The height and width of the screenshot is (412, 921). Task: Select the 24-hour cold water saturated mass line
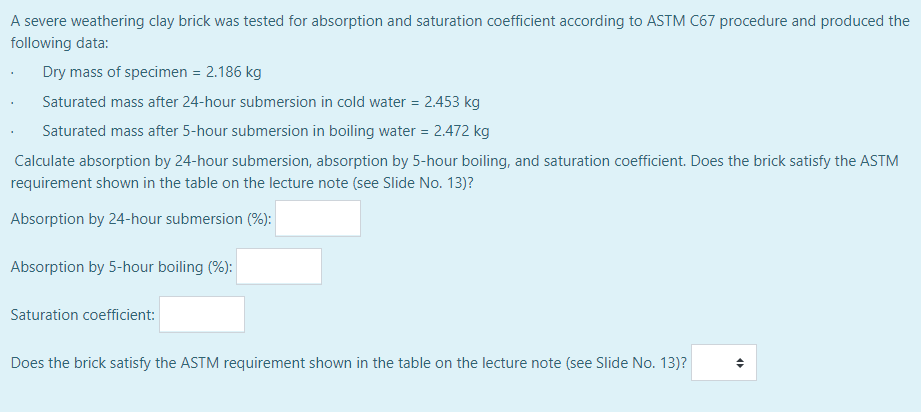coord(261,102)
